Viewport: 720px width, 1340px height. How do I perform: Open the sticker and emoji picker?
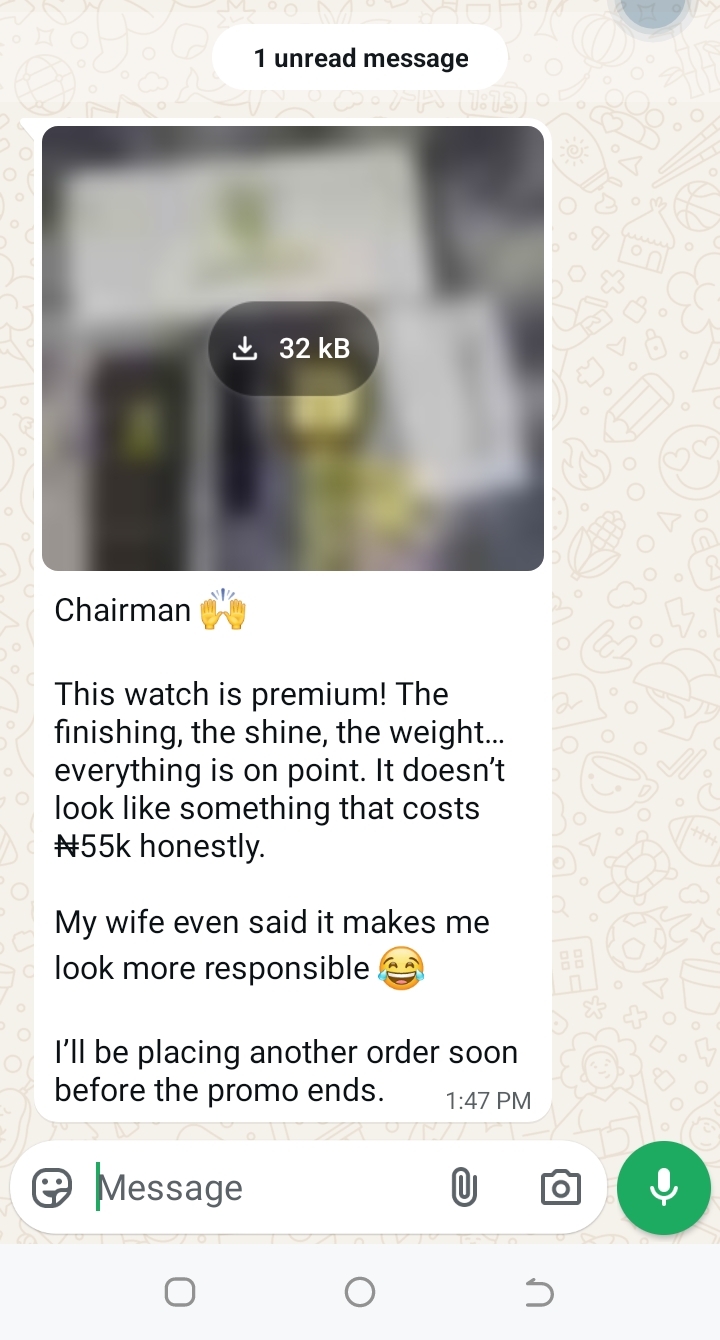pyautogui.click(x=52, y=1188)
